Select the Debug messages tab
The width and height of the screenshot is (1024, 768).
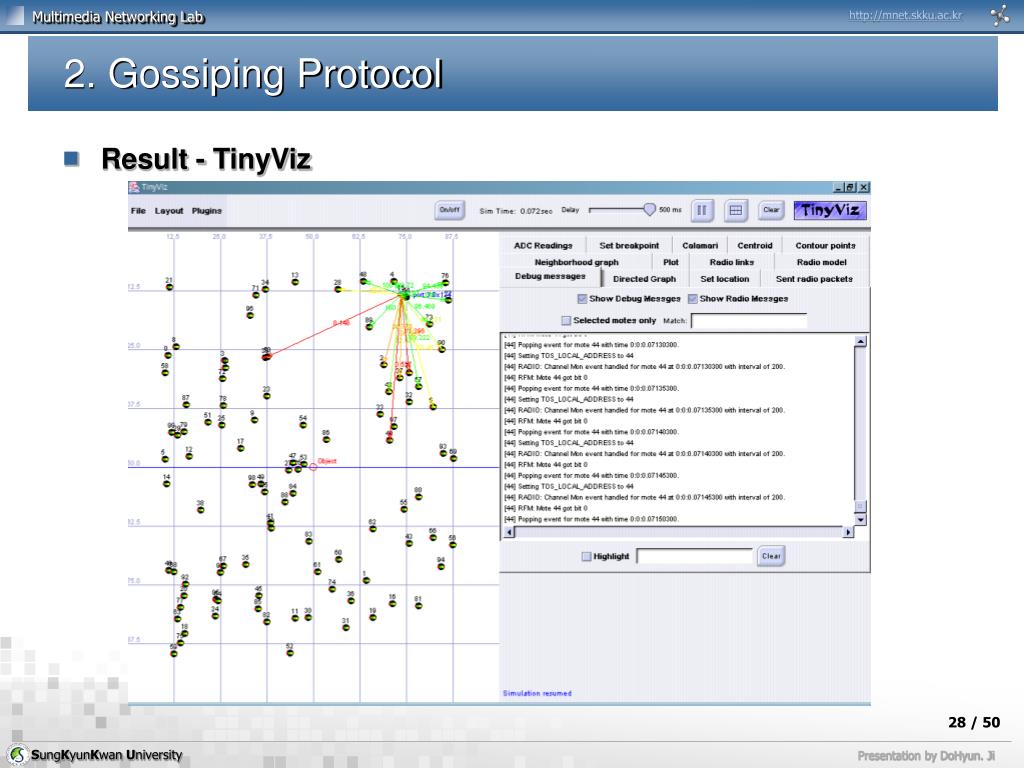(x=550, y=276)
